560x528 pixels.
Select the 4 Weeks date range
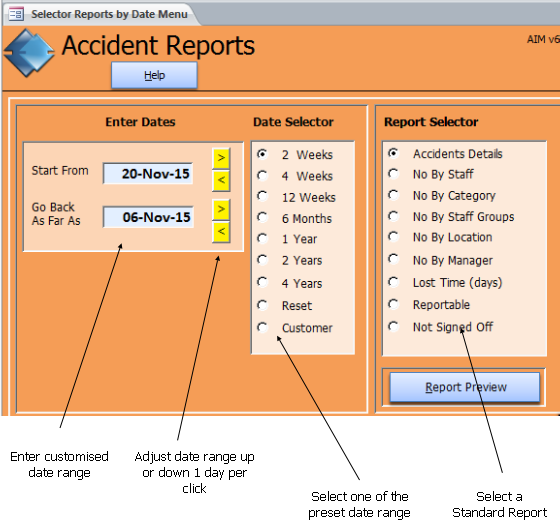pyautogui.click(x=295, y=176)
